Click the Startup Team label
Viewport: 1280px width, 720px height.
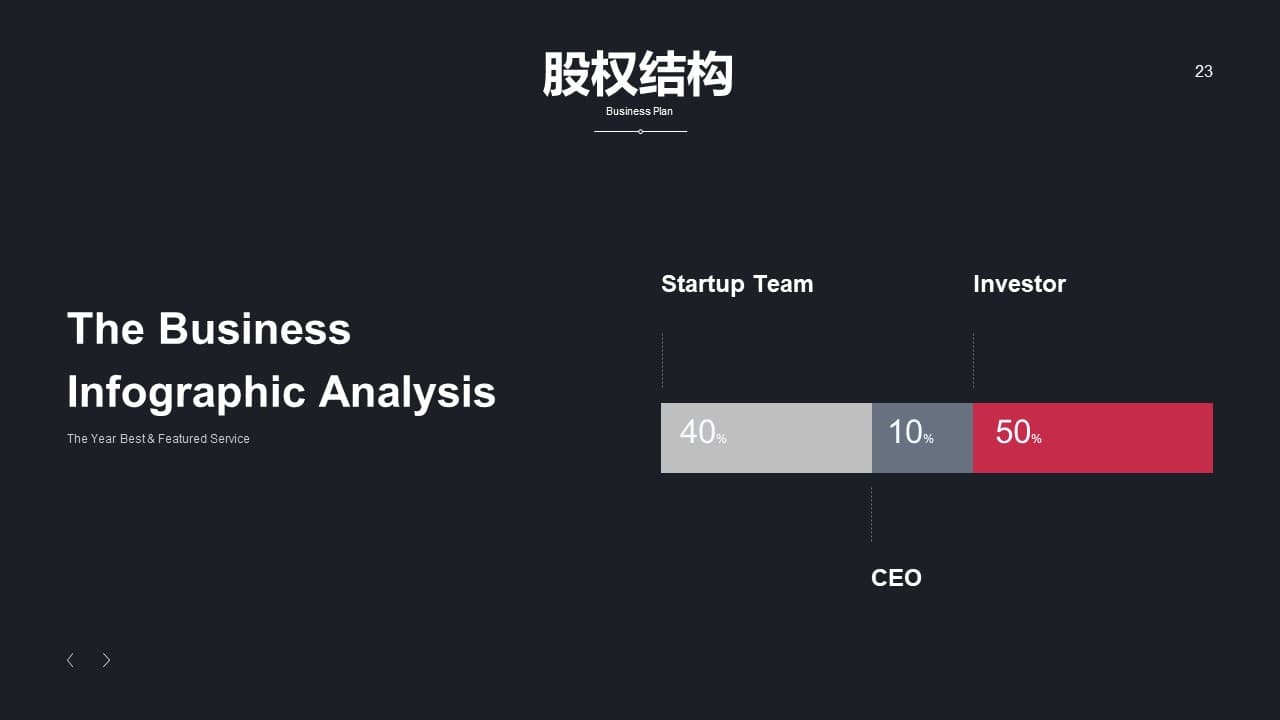[x=737, y=284]
